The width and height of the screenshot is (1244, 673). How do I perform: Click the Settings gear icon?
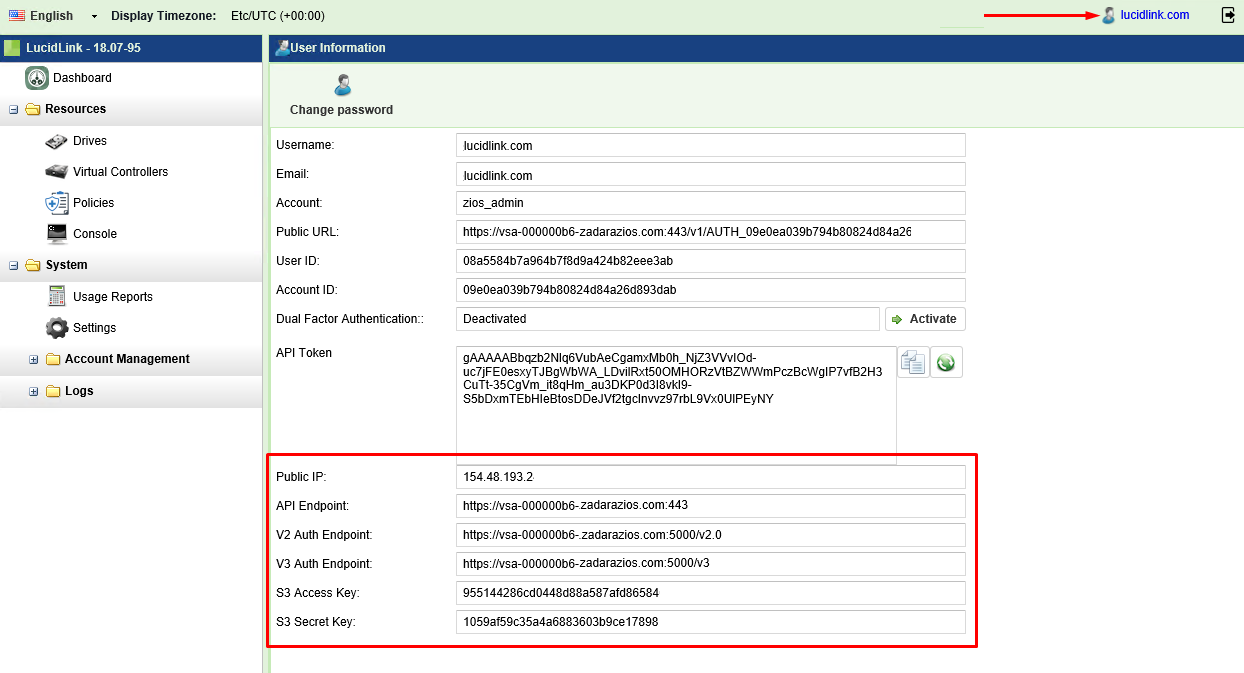coord(57,328)
